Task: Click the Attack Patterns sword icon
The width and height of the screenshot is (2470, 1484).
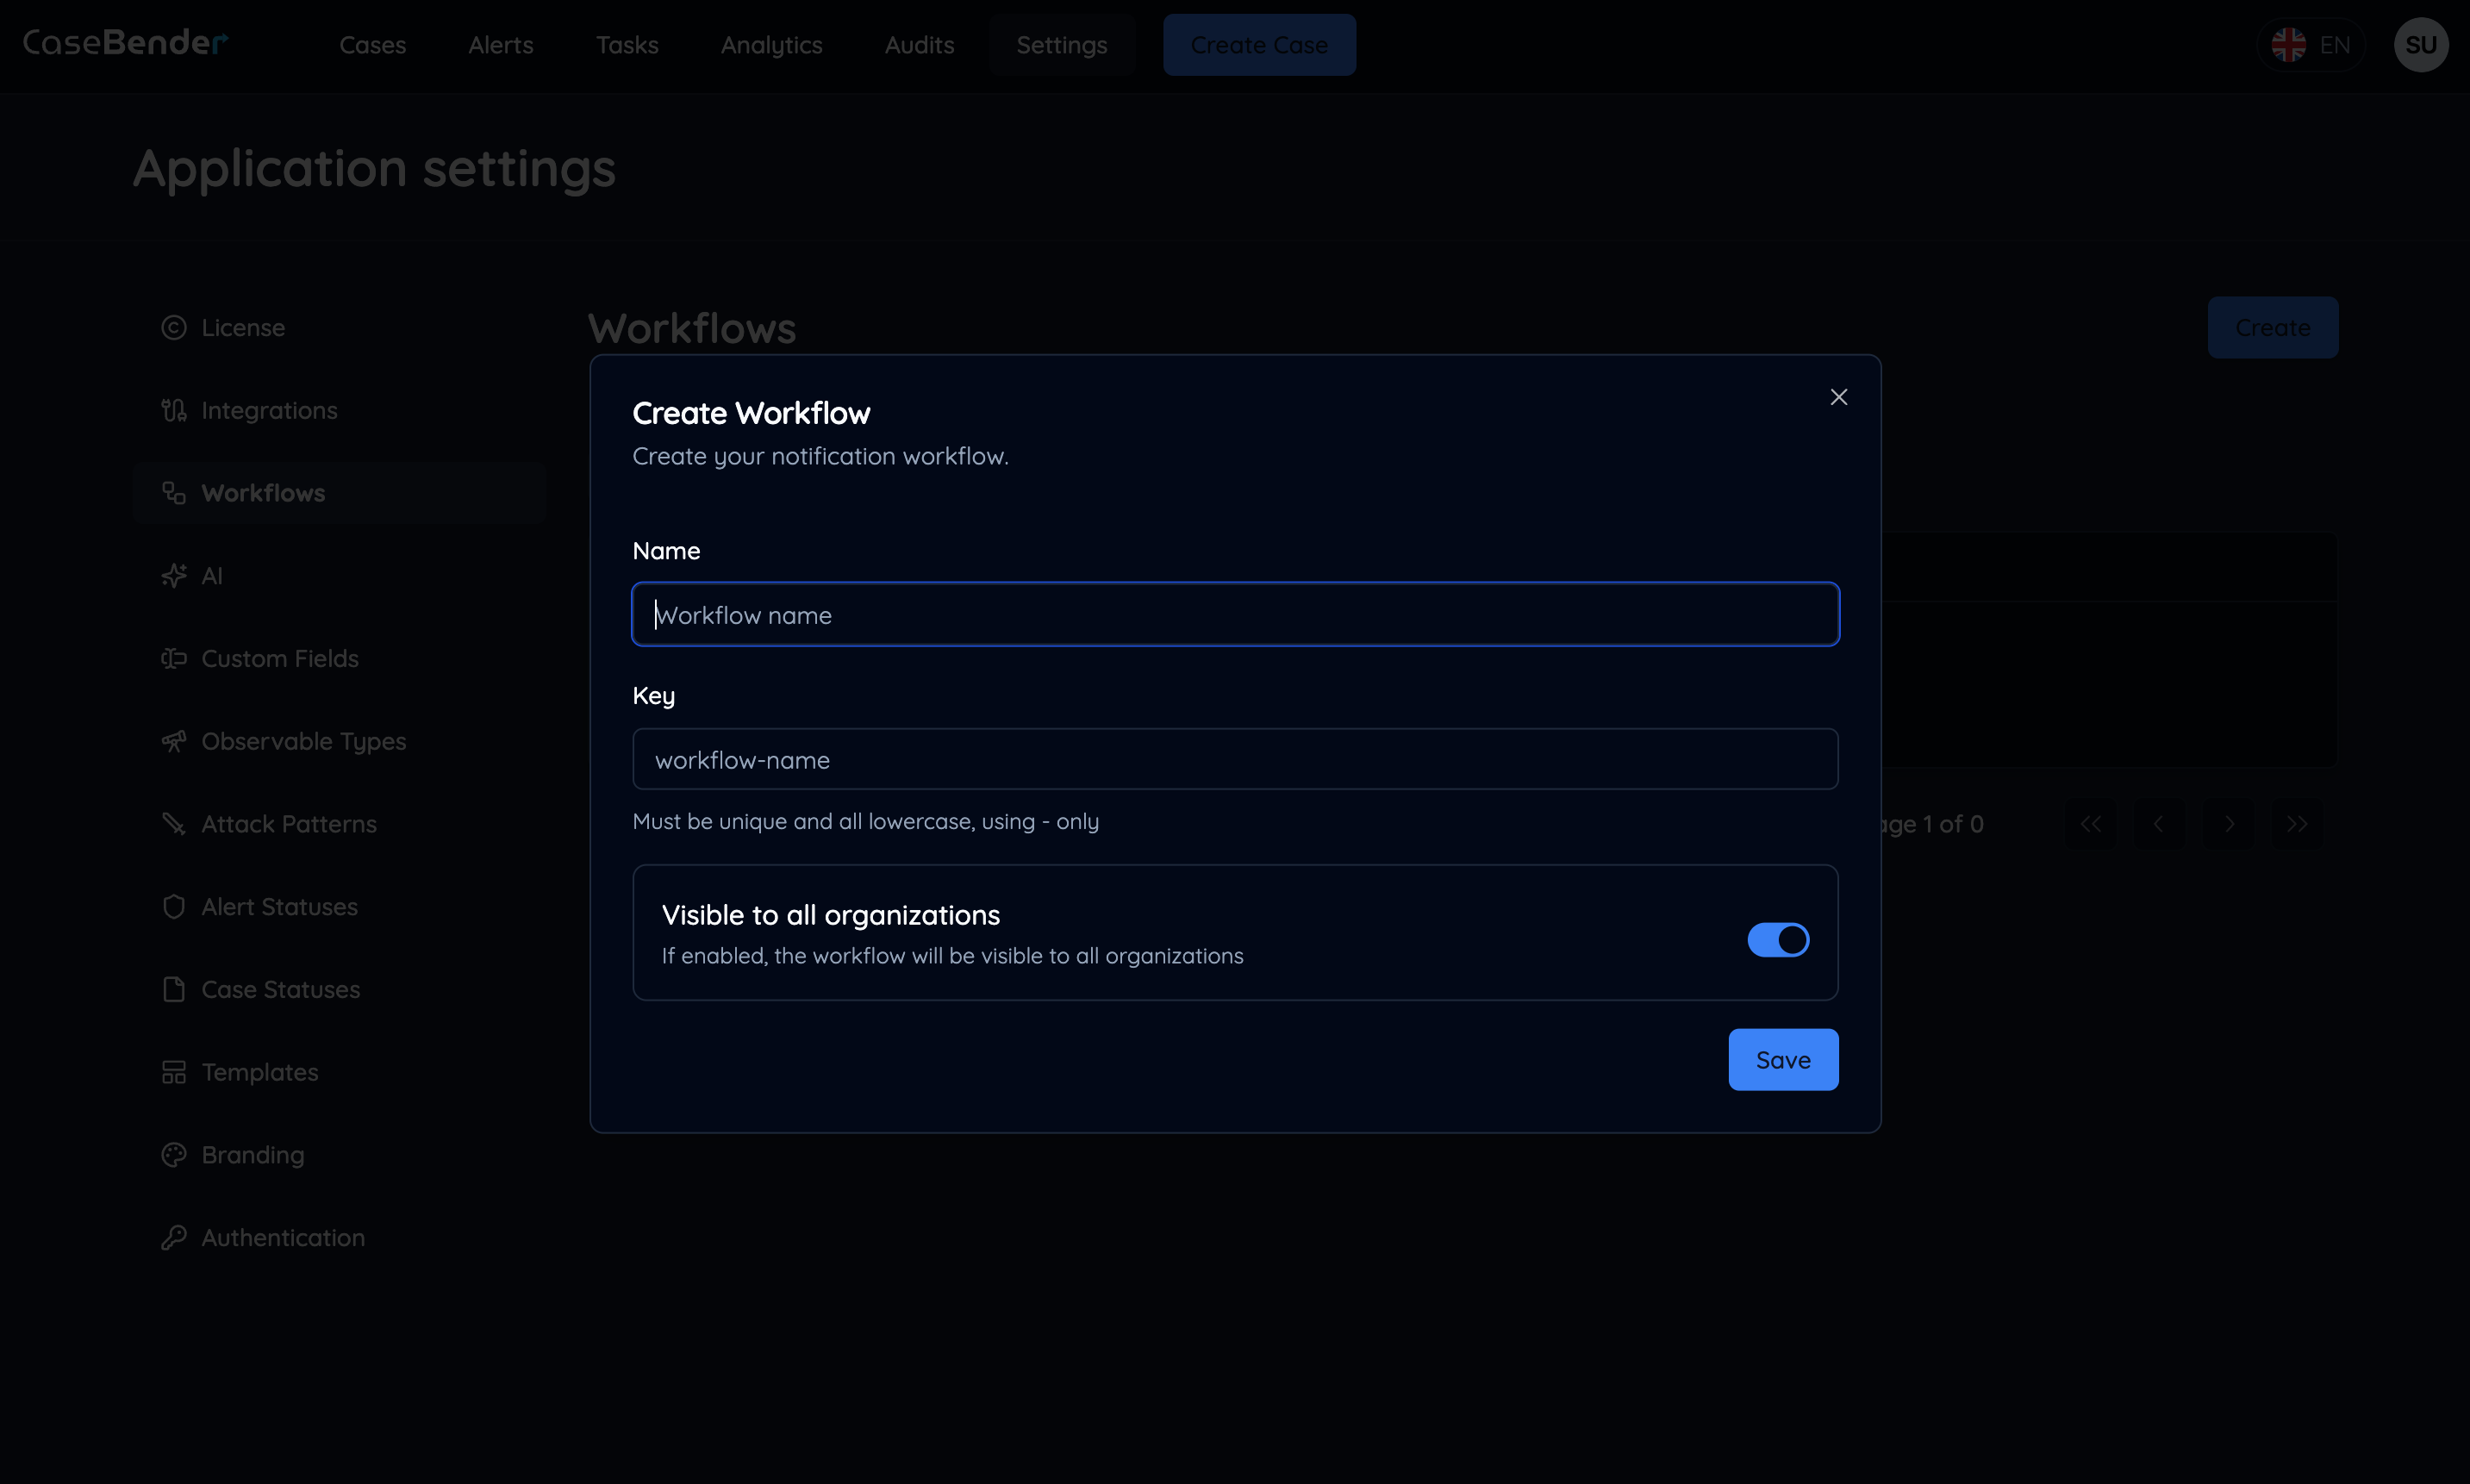Action: pos(174,823)
